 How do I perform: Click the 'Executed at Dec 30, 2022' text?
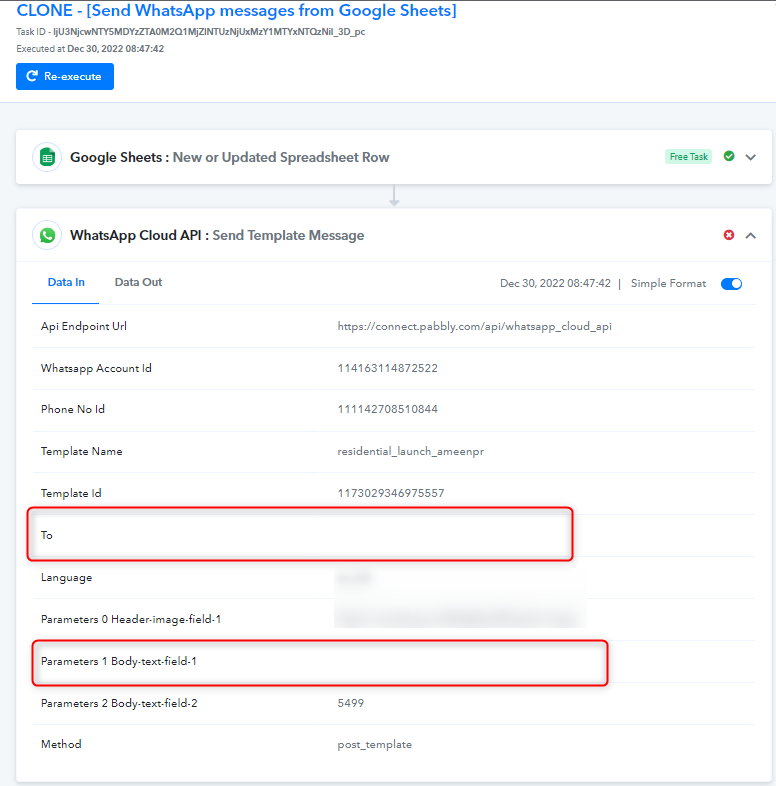pos(90,49)
